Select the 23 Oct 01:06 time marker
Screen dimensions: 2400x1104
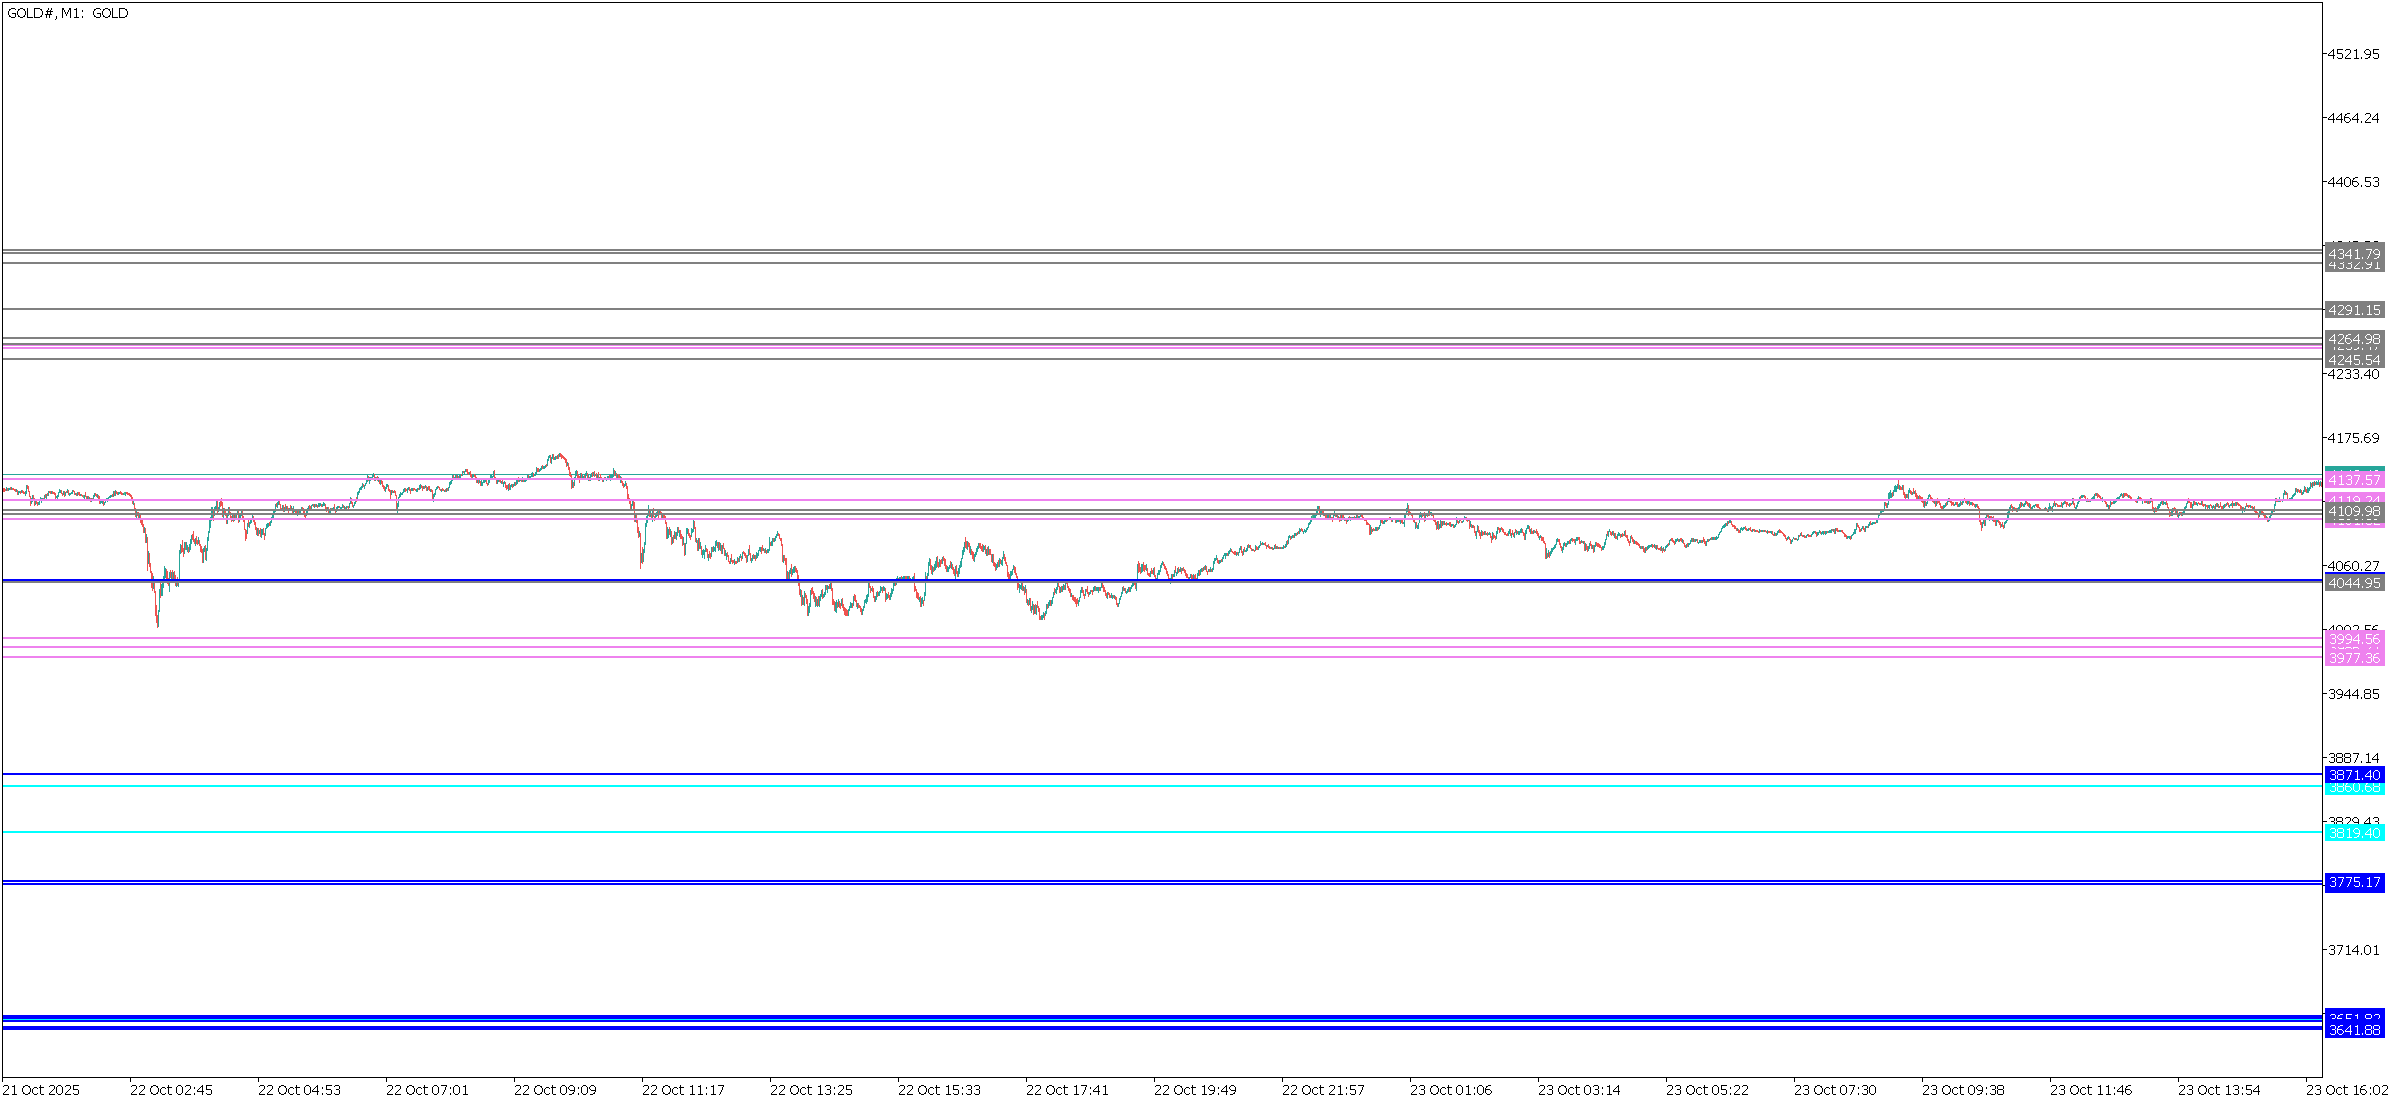pos(1451,1090)
